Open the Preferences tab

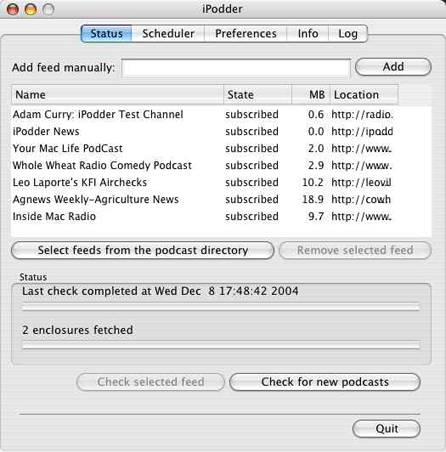click(246, 33)
